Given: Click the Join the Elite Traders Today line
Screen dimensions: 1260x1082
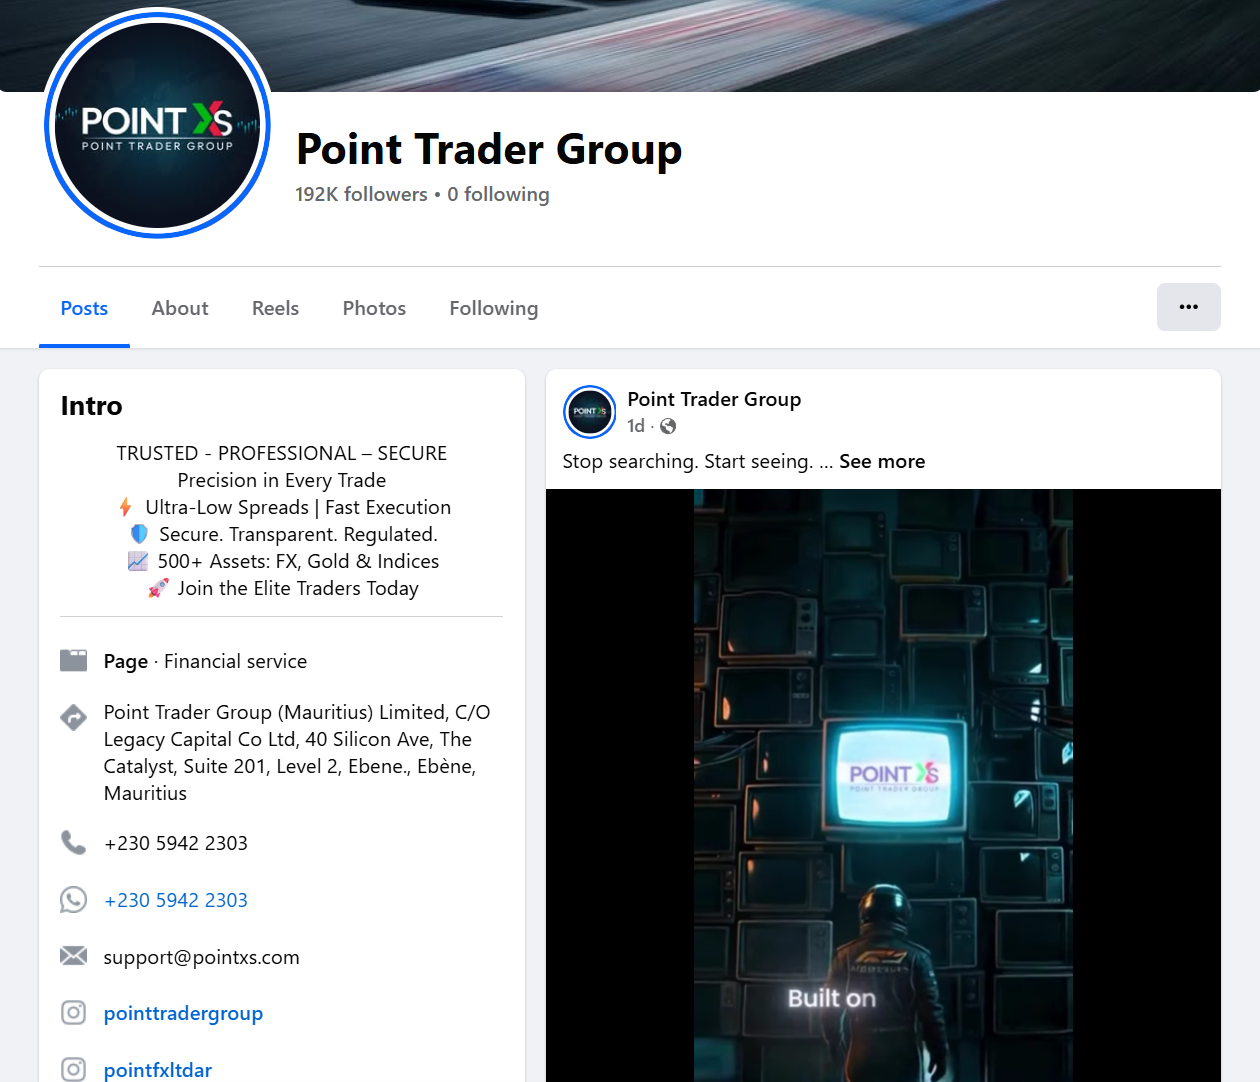Looking at the screenshot, I should 298,588.
